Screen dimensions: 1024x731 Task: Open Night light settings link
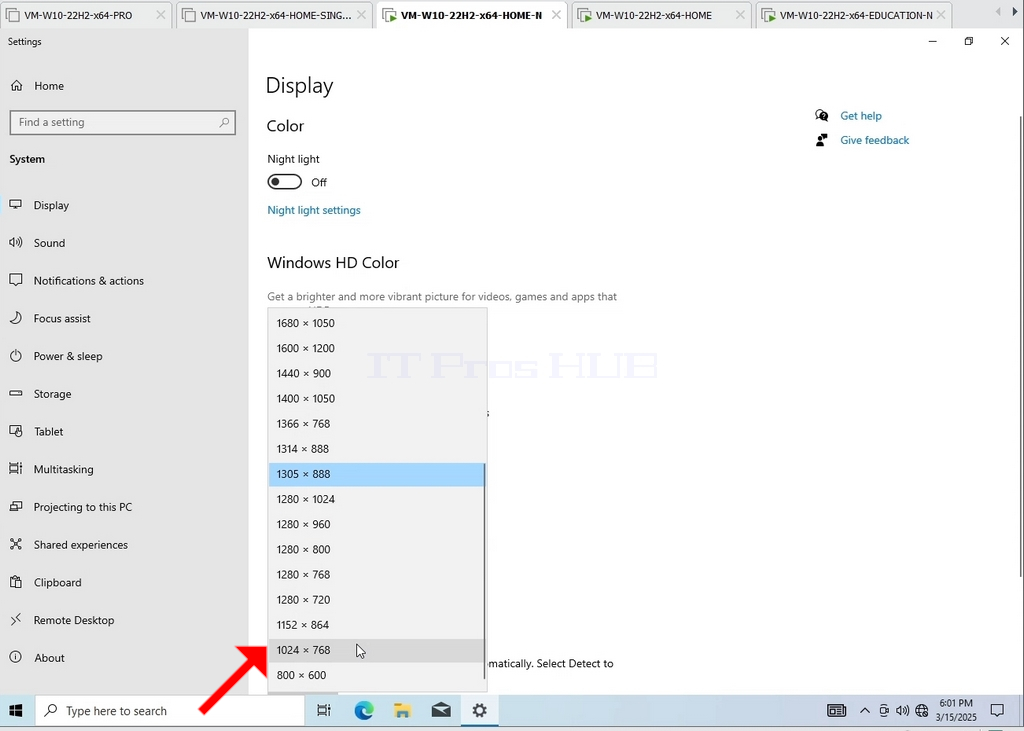314,210
